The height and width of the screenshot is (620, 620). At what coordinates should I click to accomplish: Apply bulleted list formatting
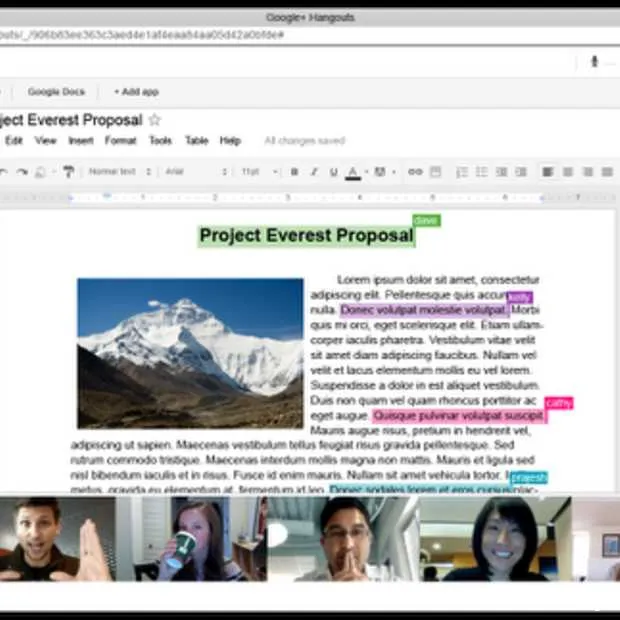[481, 172]
